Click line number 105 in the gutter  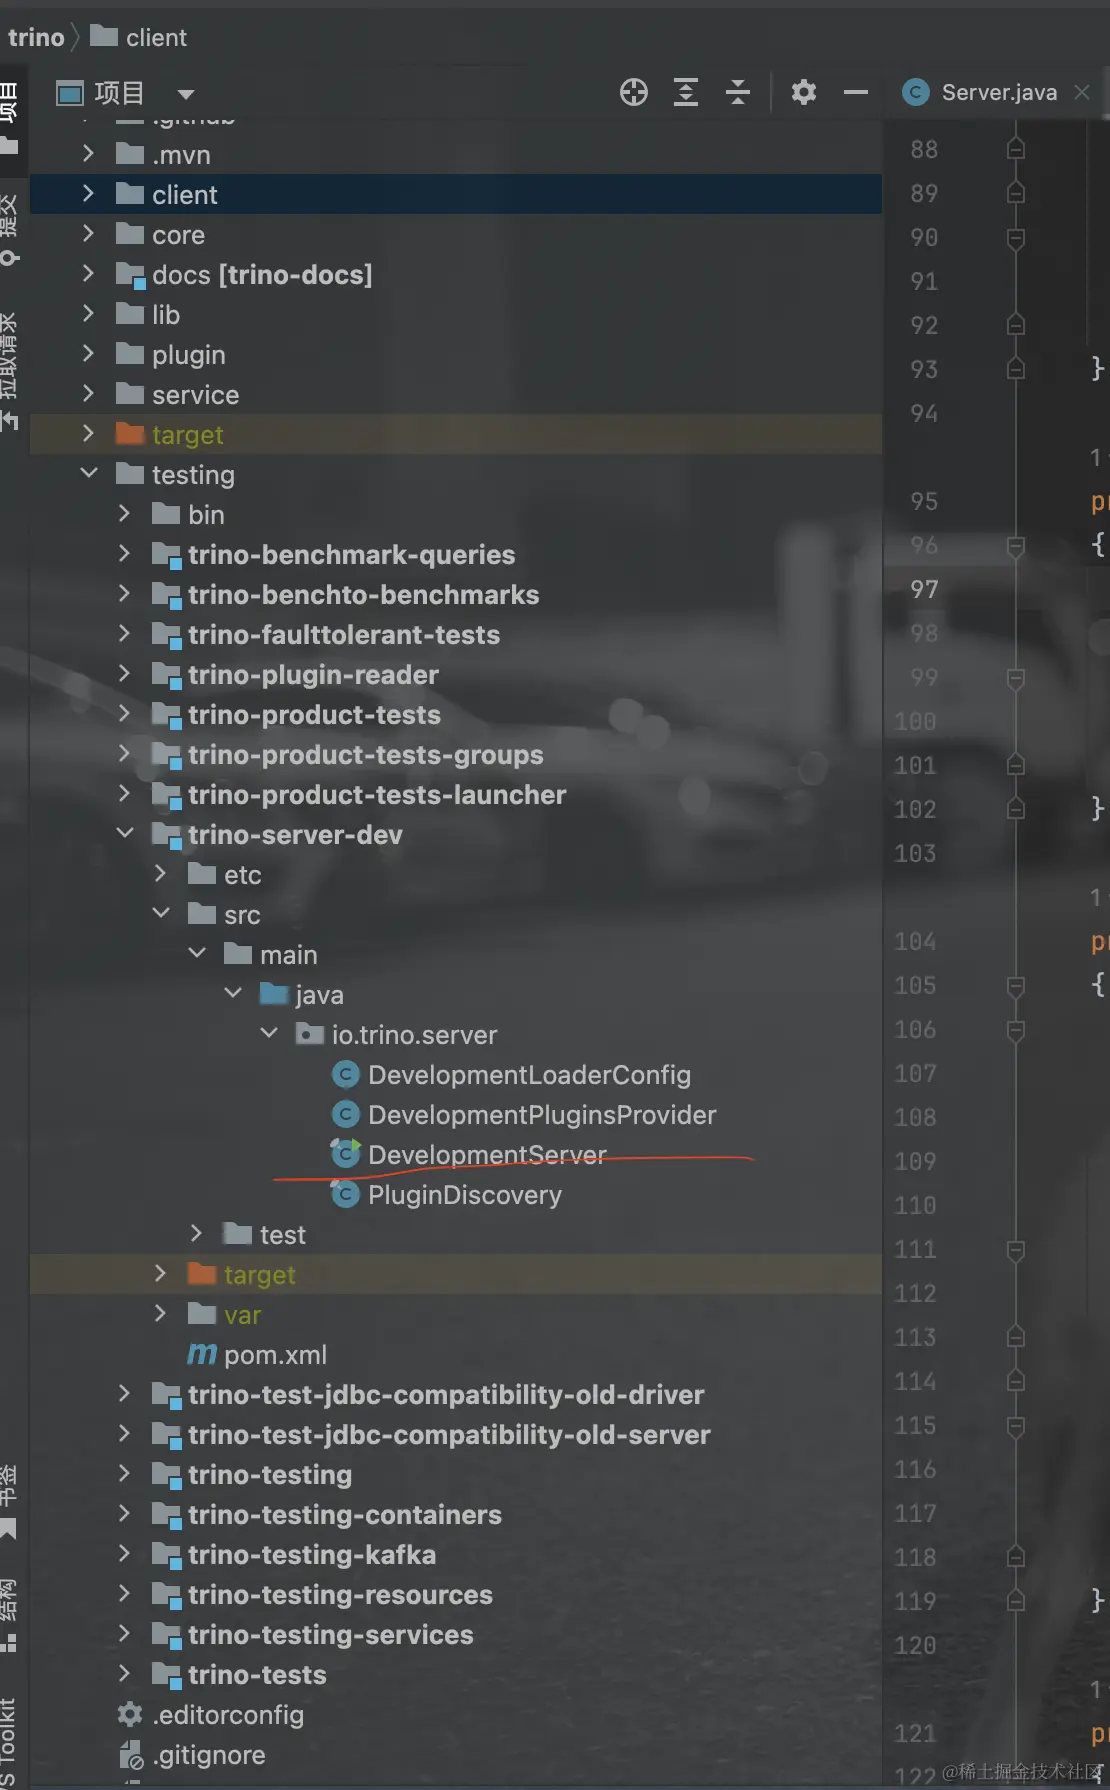pyautogui.click(x=915, y=986)
